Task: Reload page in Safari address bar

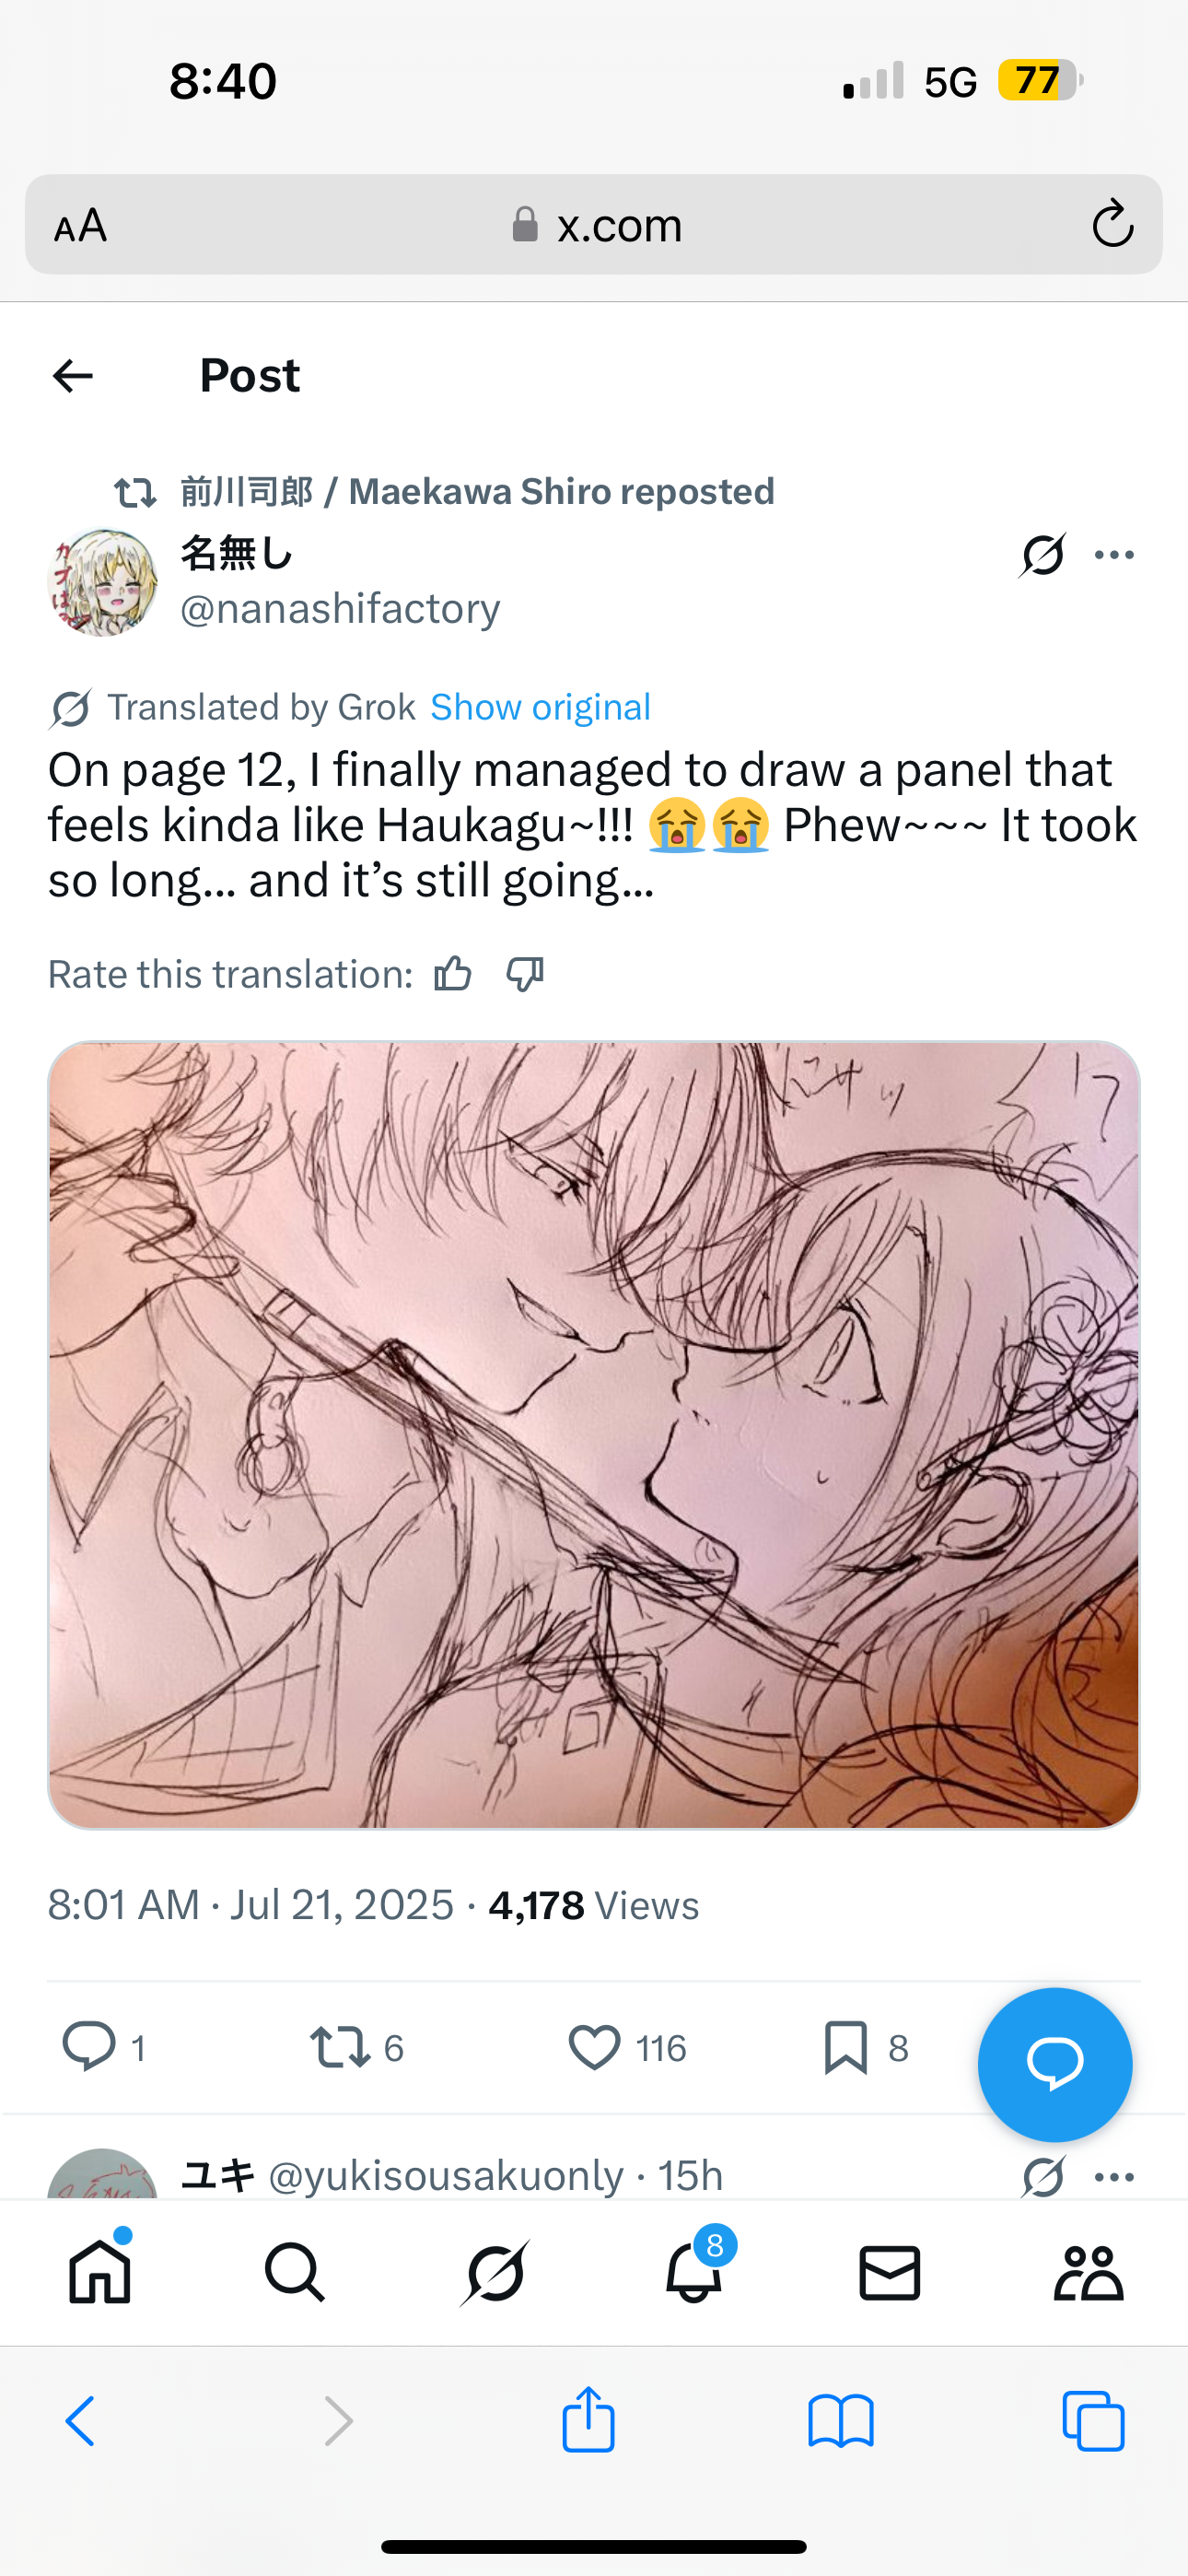Action: point(1112,224)
